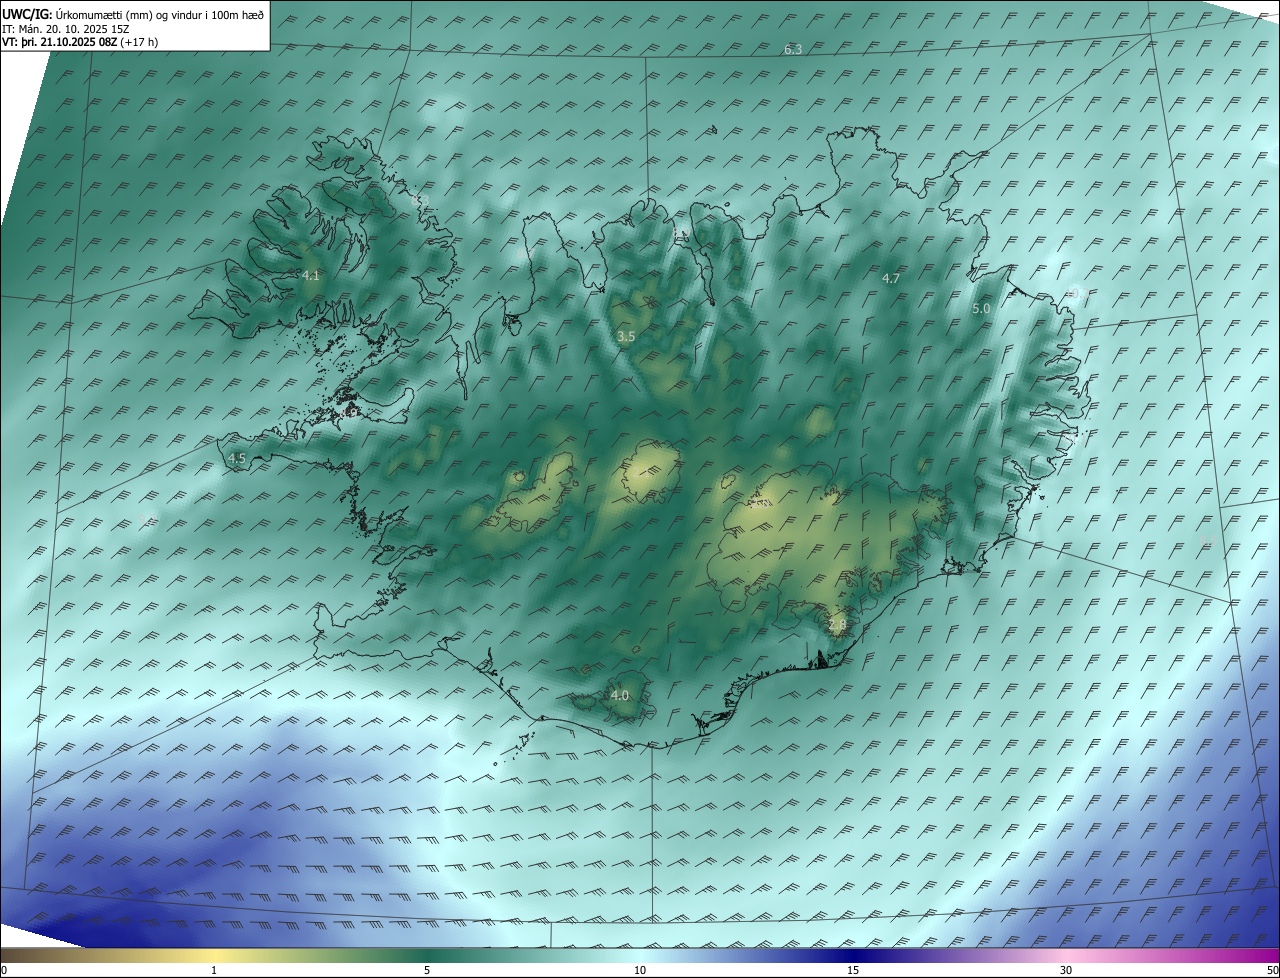Click the 5 tick on the colour scale
This screenshot has height=978, width=1280.
pos(427,970)
